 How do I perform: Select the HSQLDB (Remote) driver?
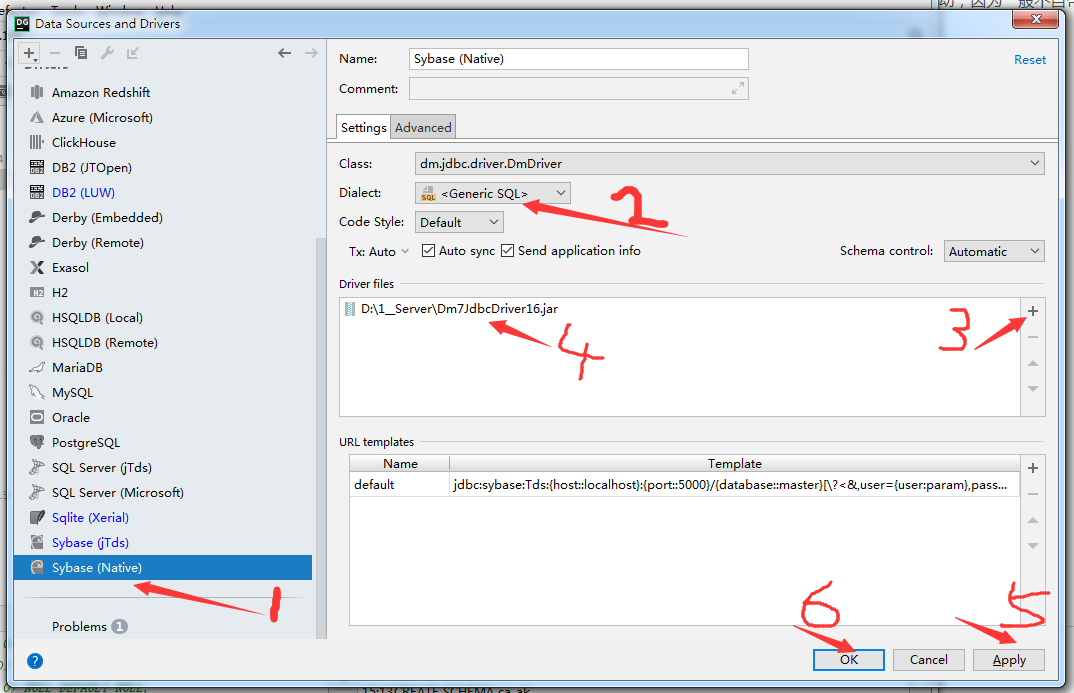coord(163,342)
